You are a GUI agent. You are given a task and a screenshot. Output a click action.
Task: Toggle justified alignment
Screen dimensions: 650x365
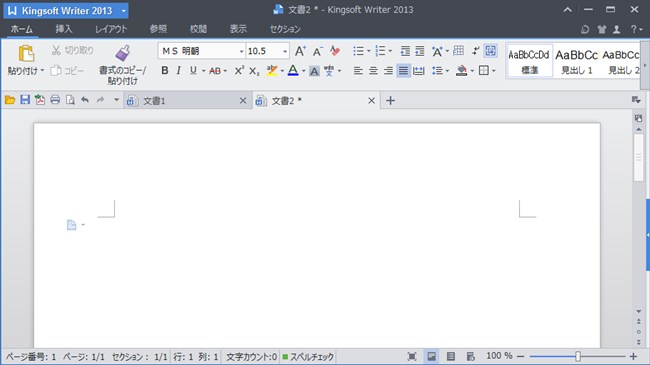(403, 71)
